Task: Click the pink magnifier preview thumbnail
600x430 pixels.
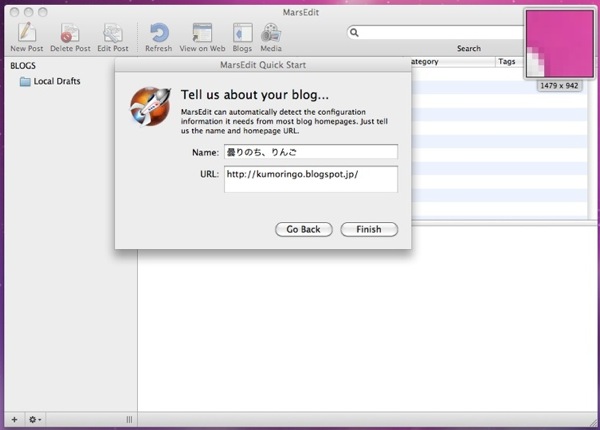Action: [559, 44]
